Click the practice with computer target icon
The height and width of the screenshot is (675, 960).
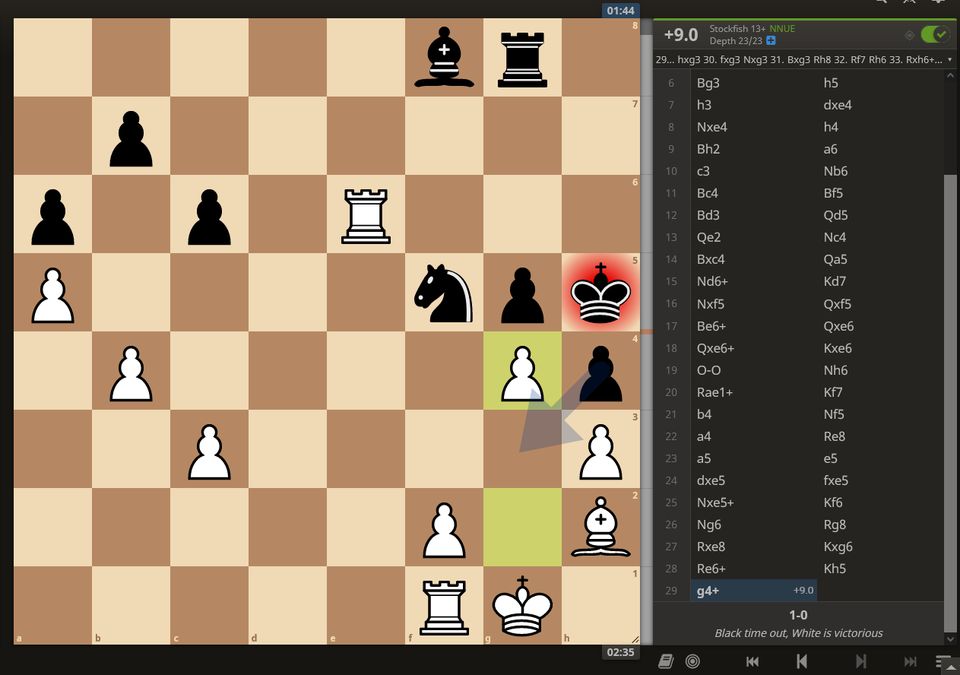point(692,661)
